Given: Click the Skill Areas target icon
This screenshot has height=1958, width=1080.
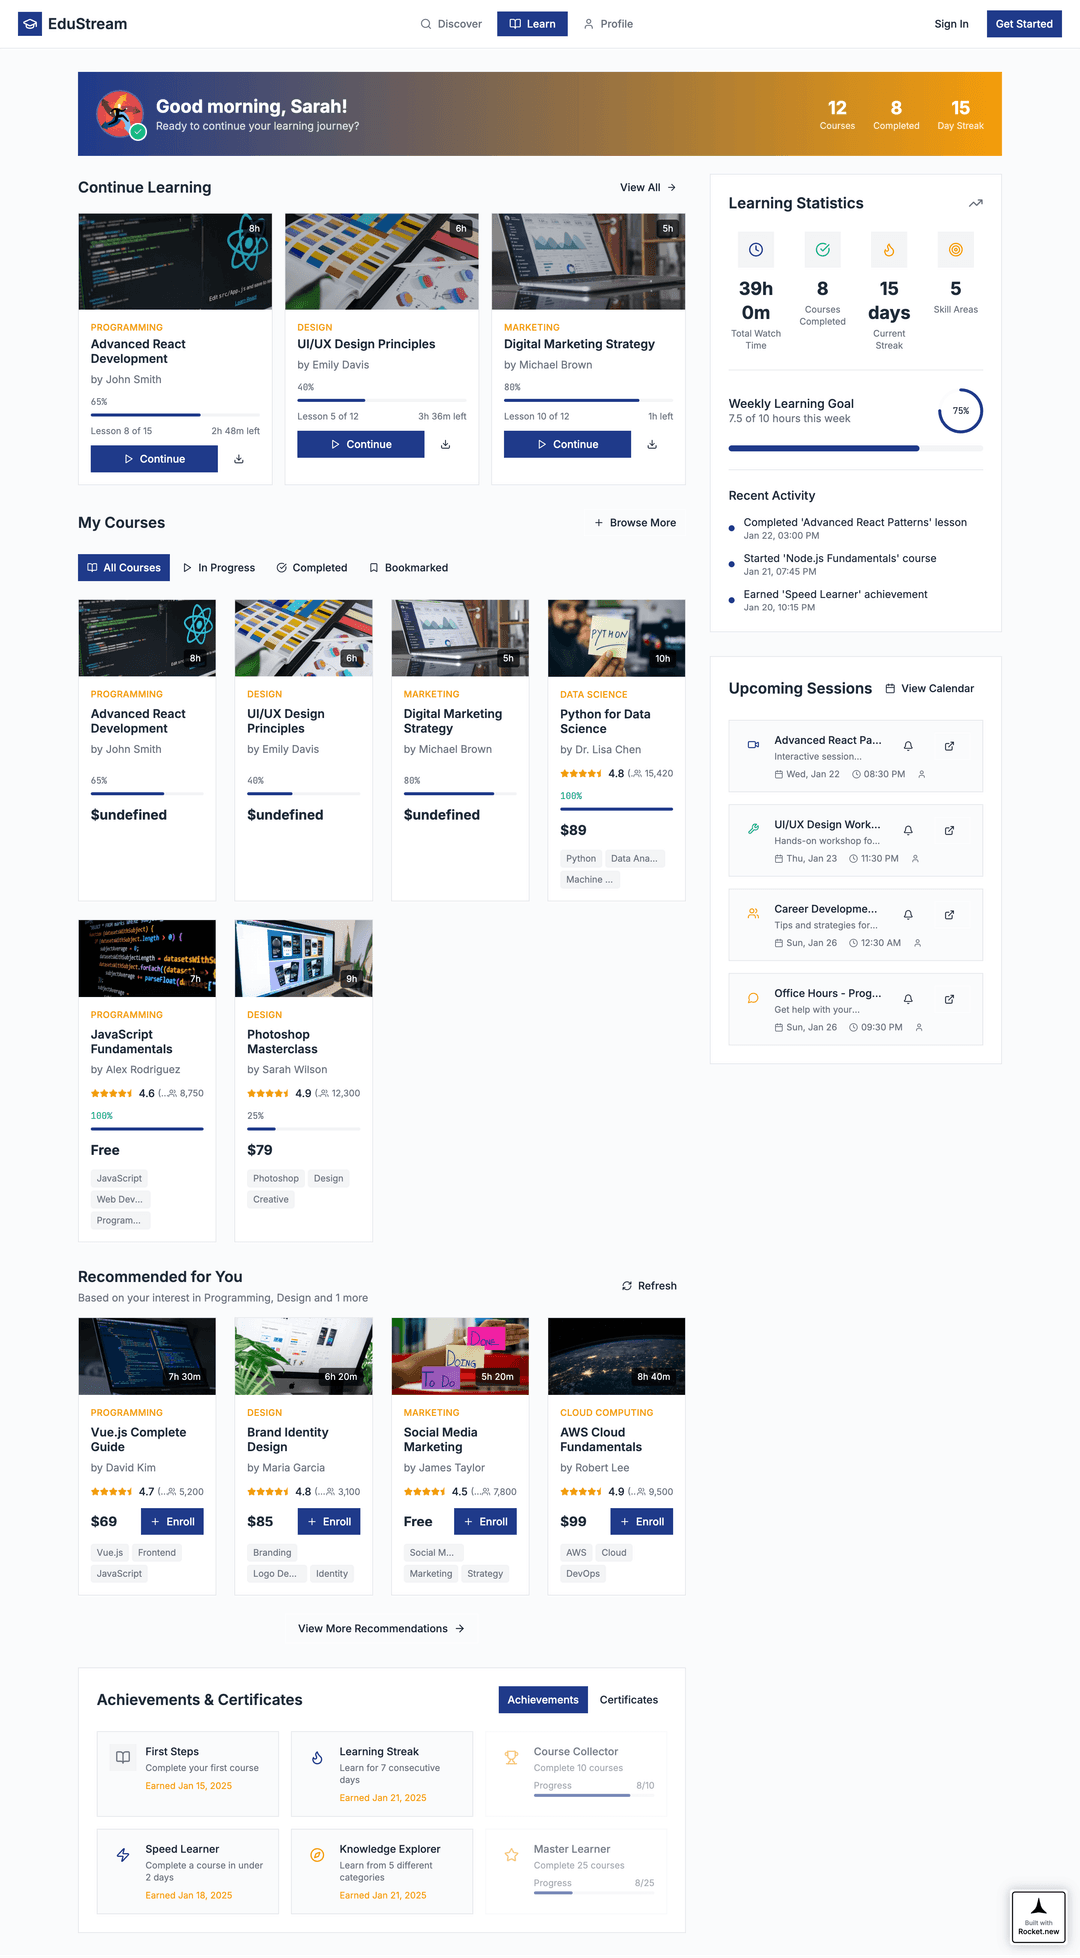Looking at the screenshot, I should [956, 249].
